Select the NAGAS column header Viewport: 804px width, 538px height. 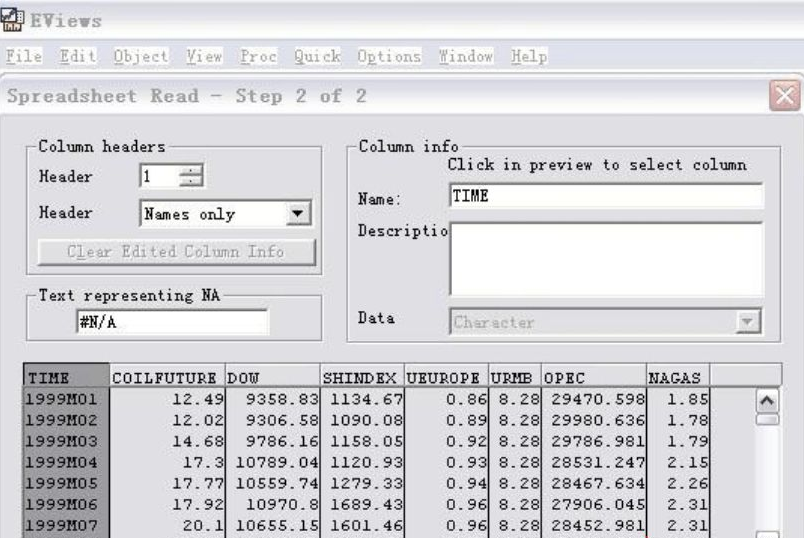(x=677, y=378)
